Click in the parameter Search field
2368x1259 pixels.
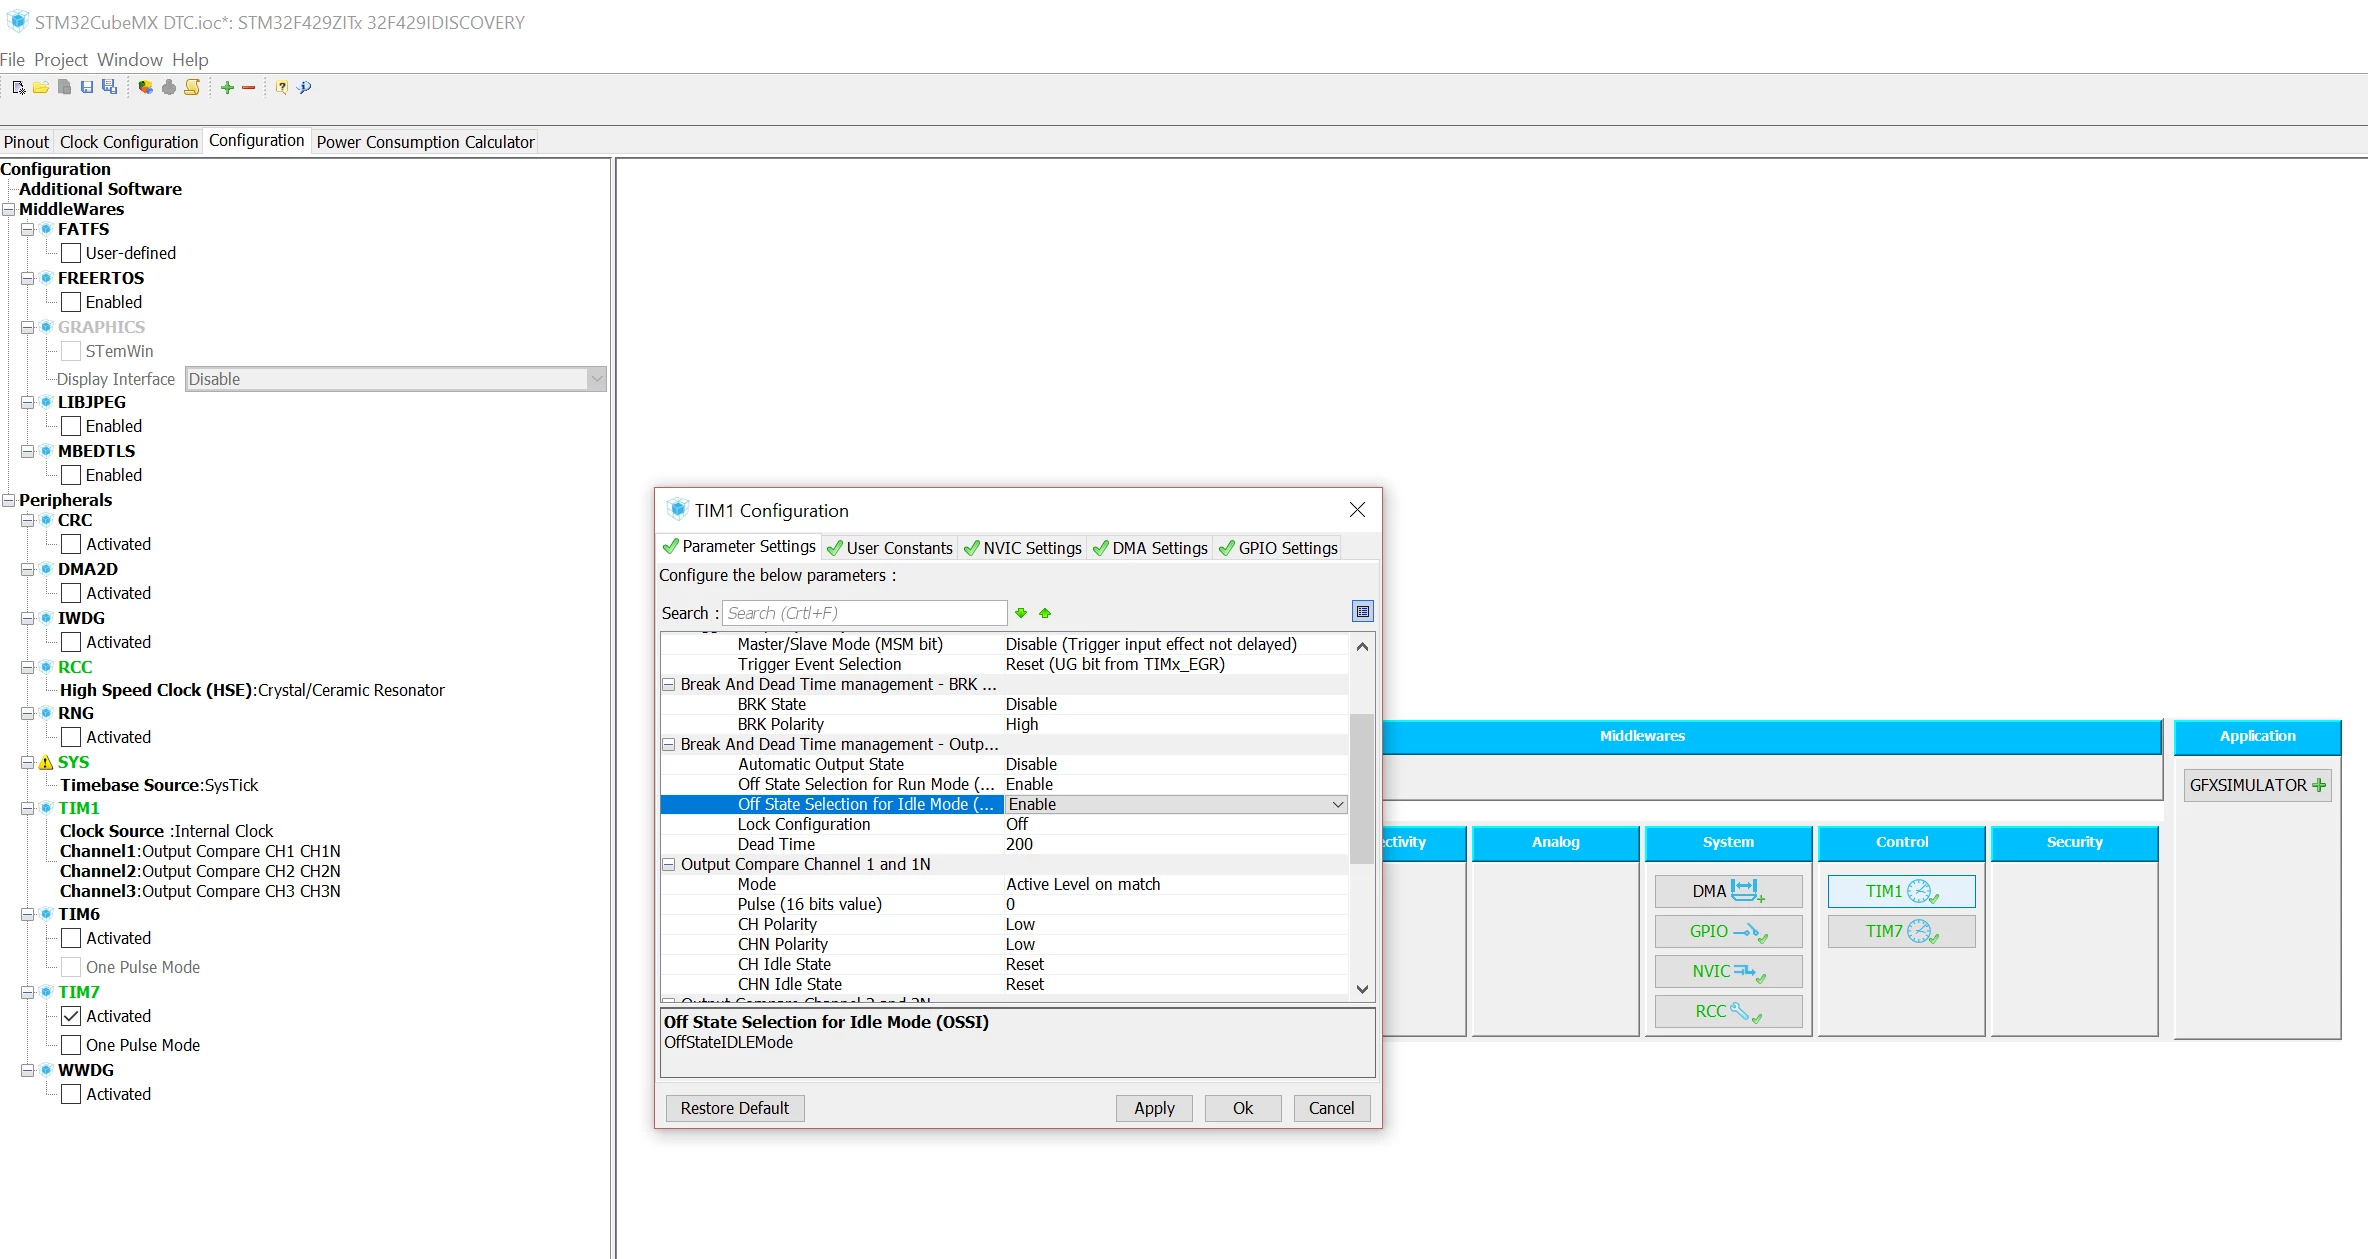tap(864, 613)
